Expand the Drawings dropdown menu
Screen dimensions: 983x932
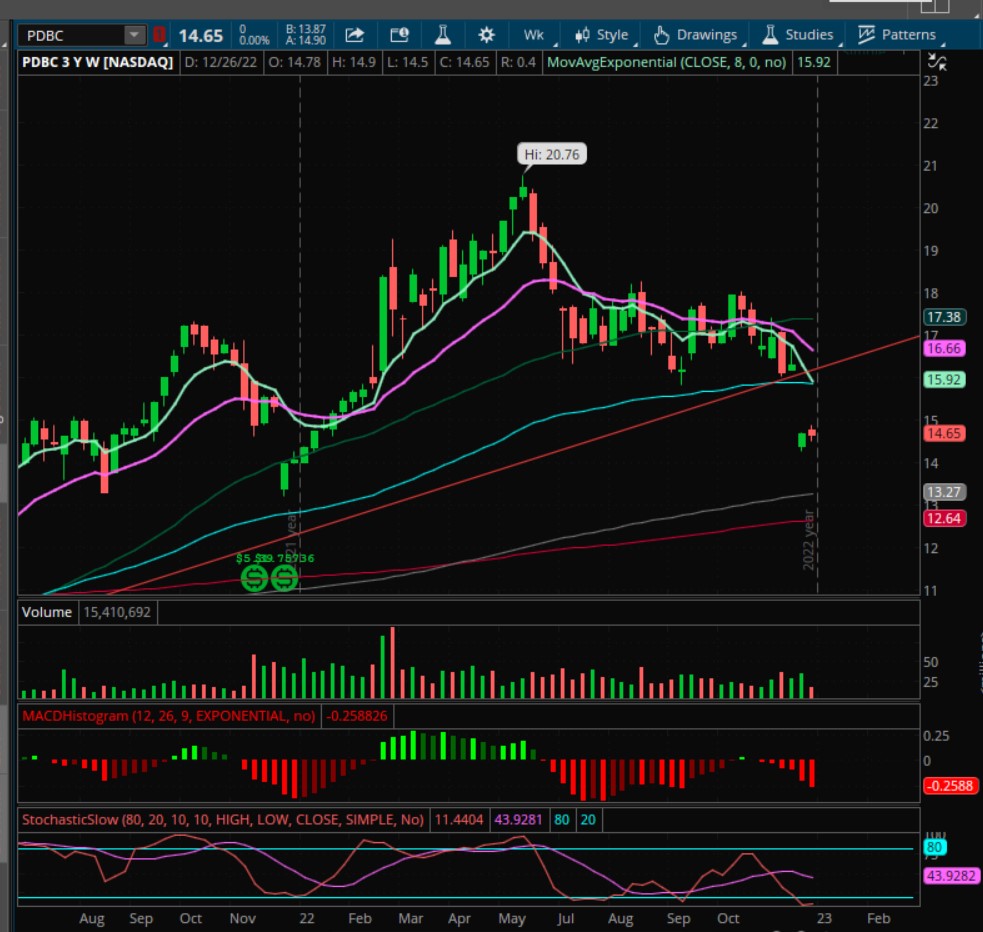click(695, 35)
